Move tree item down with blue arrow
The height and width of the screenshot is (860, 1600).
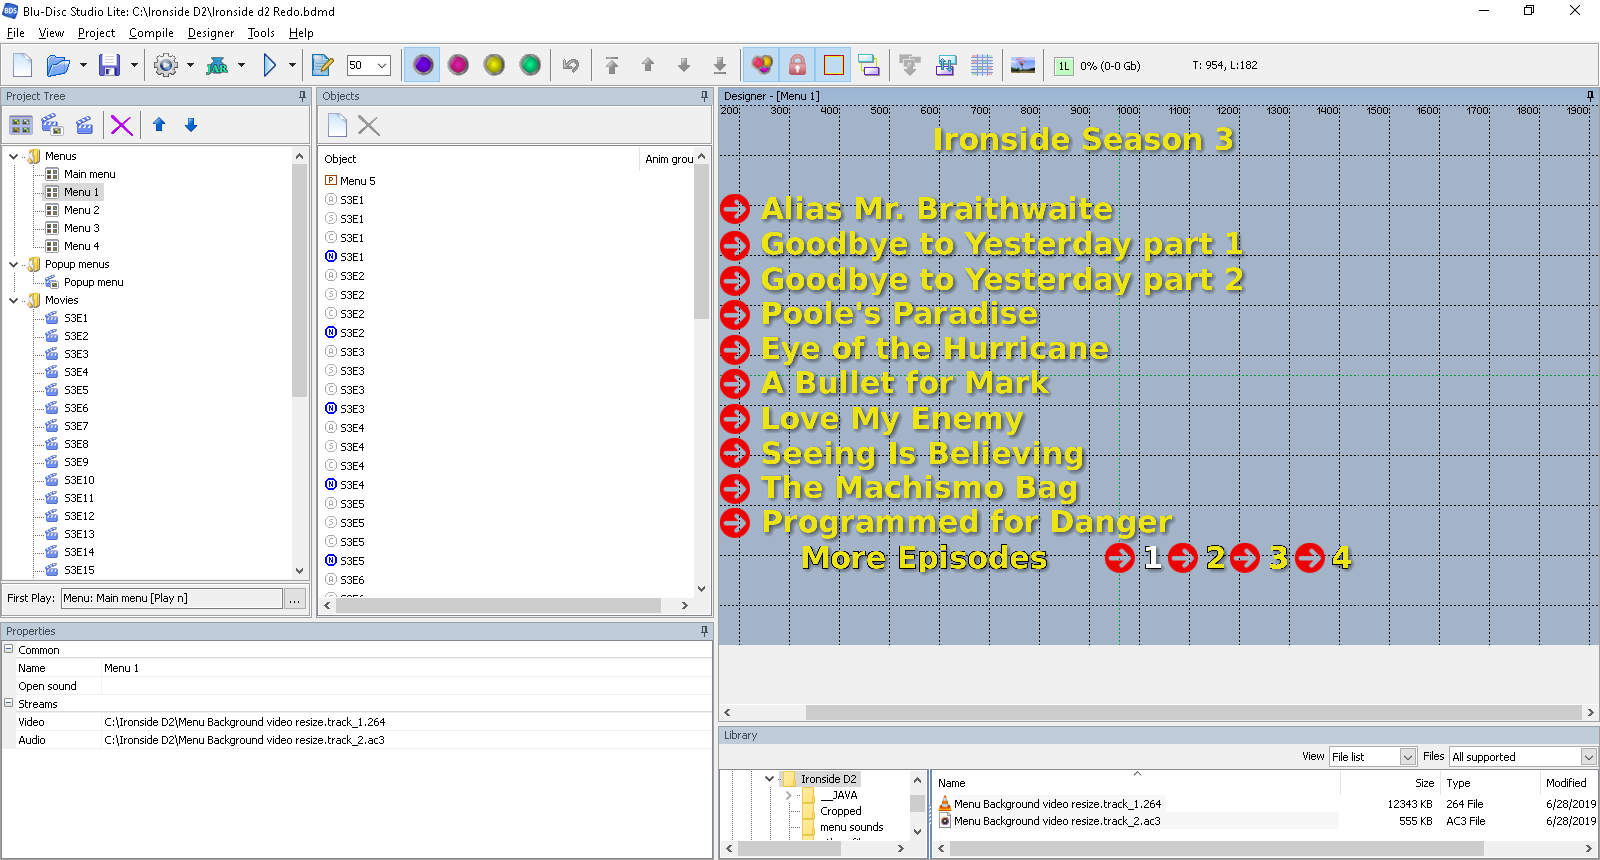[x=191, y=125]
